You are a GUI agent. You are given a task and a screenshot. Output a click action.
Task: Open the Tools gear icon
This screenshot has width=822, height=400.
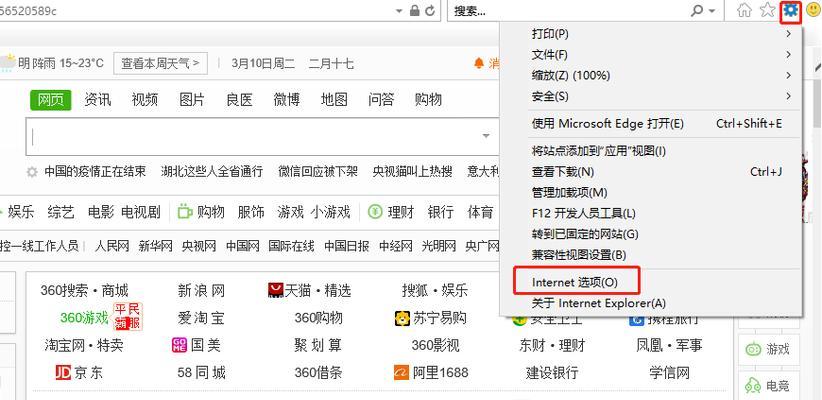[791, 10]
